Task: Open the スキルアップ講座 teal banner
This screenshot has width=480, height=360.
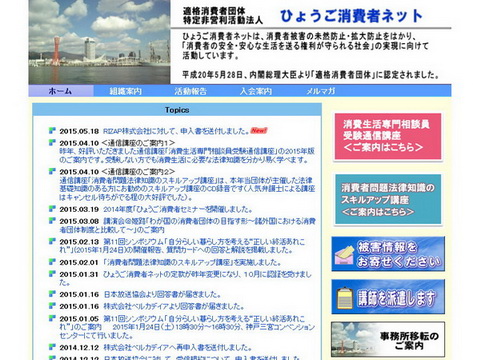Action: pyautogui.click(x=388, y=199)
